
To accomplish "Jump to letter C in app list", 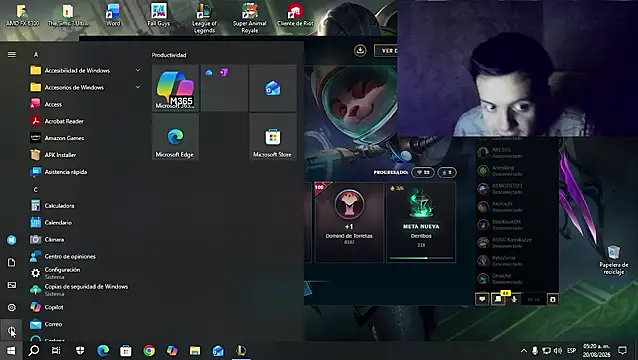I will (36, 189).
